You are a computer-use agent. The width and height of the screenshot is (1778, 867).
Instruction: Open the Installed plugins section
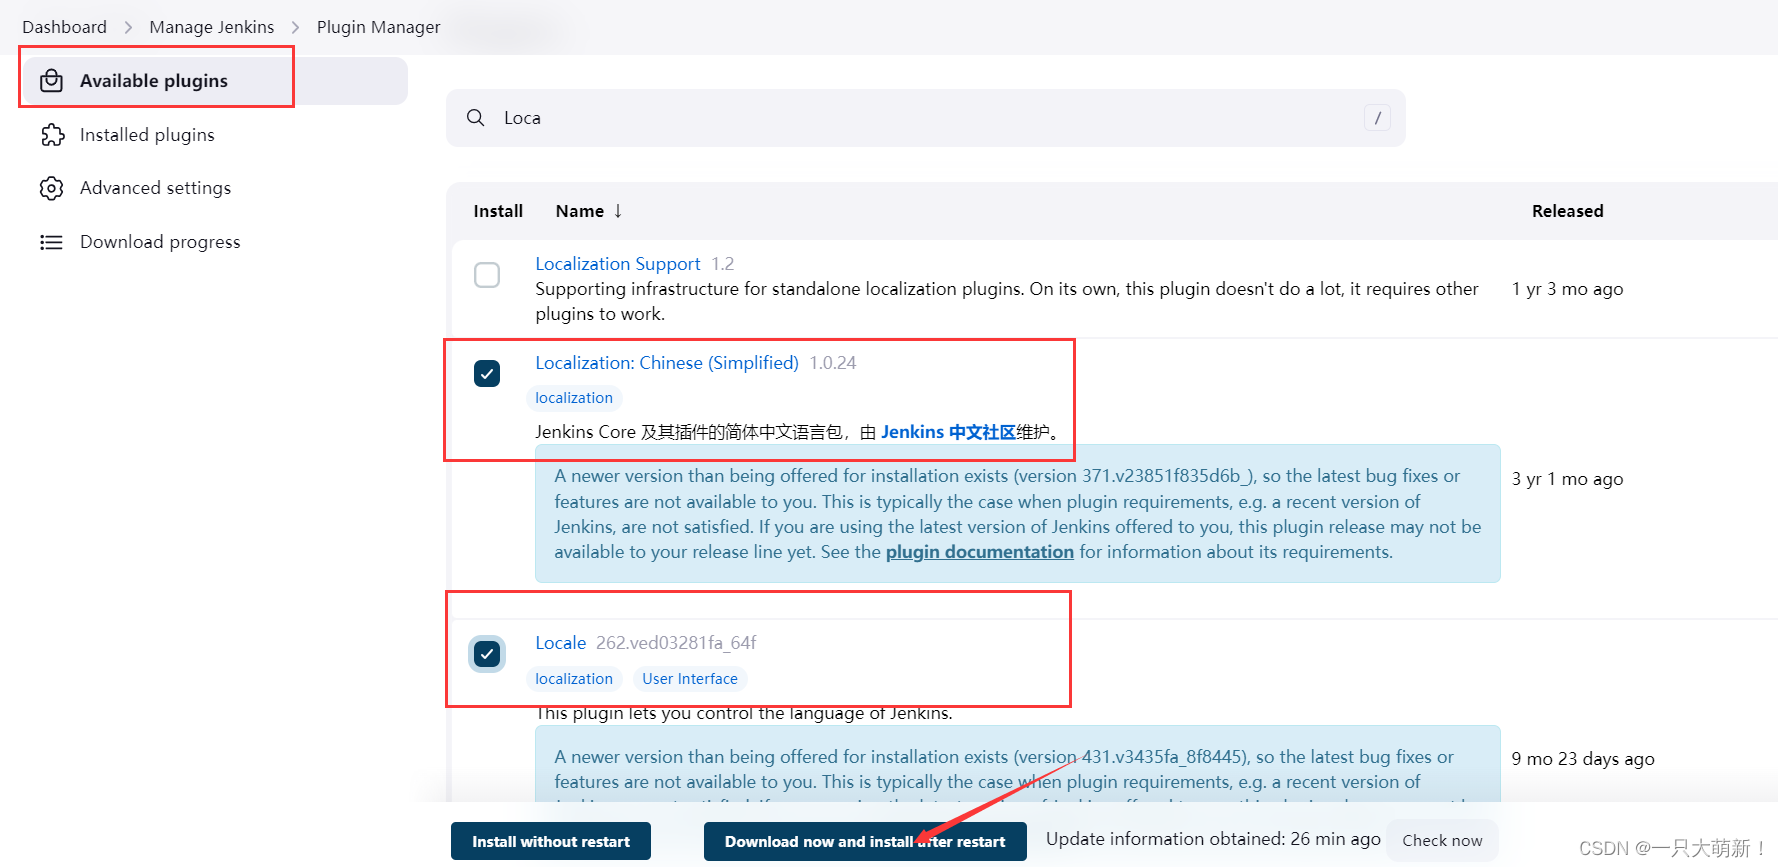click(x=147, y=135)
